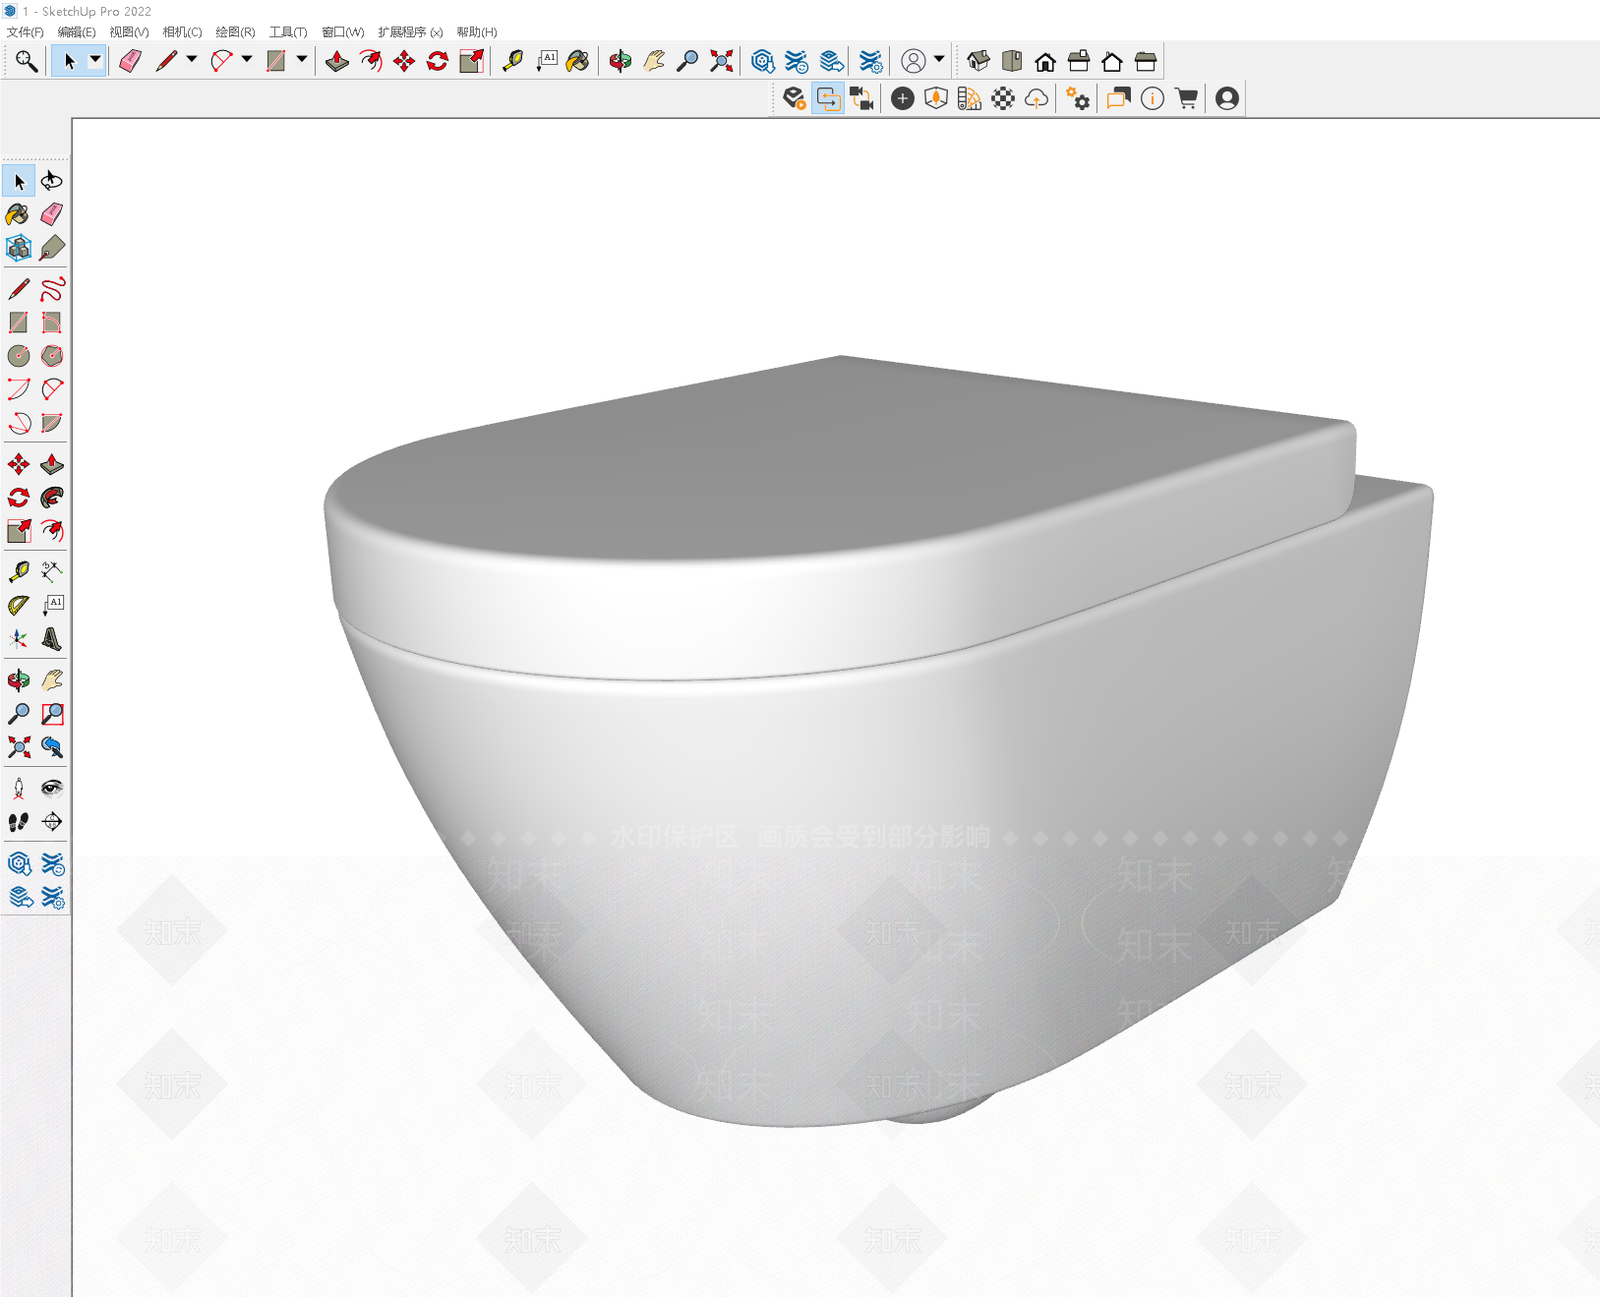Screen dimensions: 1600x1297
Task: Select the Zoom Window tool
Action: coord(52,714)
